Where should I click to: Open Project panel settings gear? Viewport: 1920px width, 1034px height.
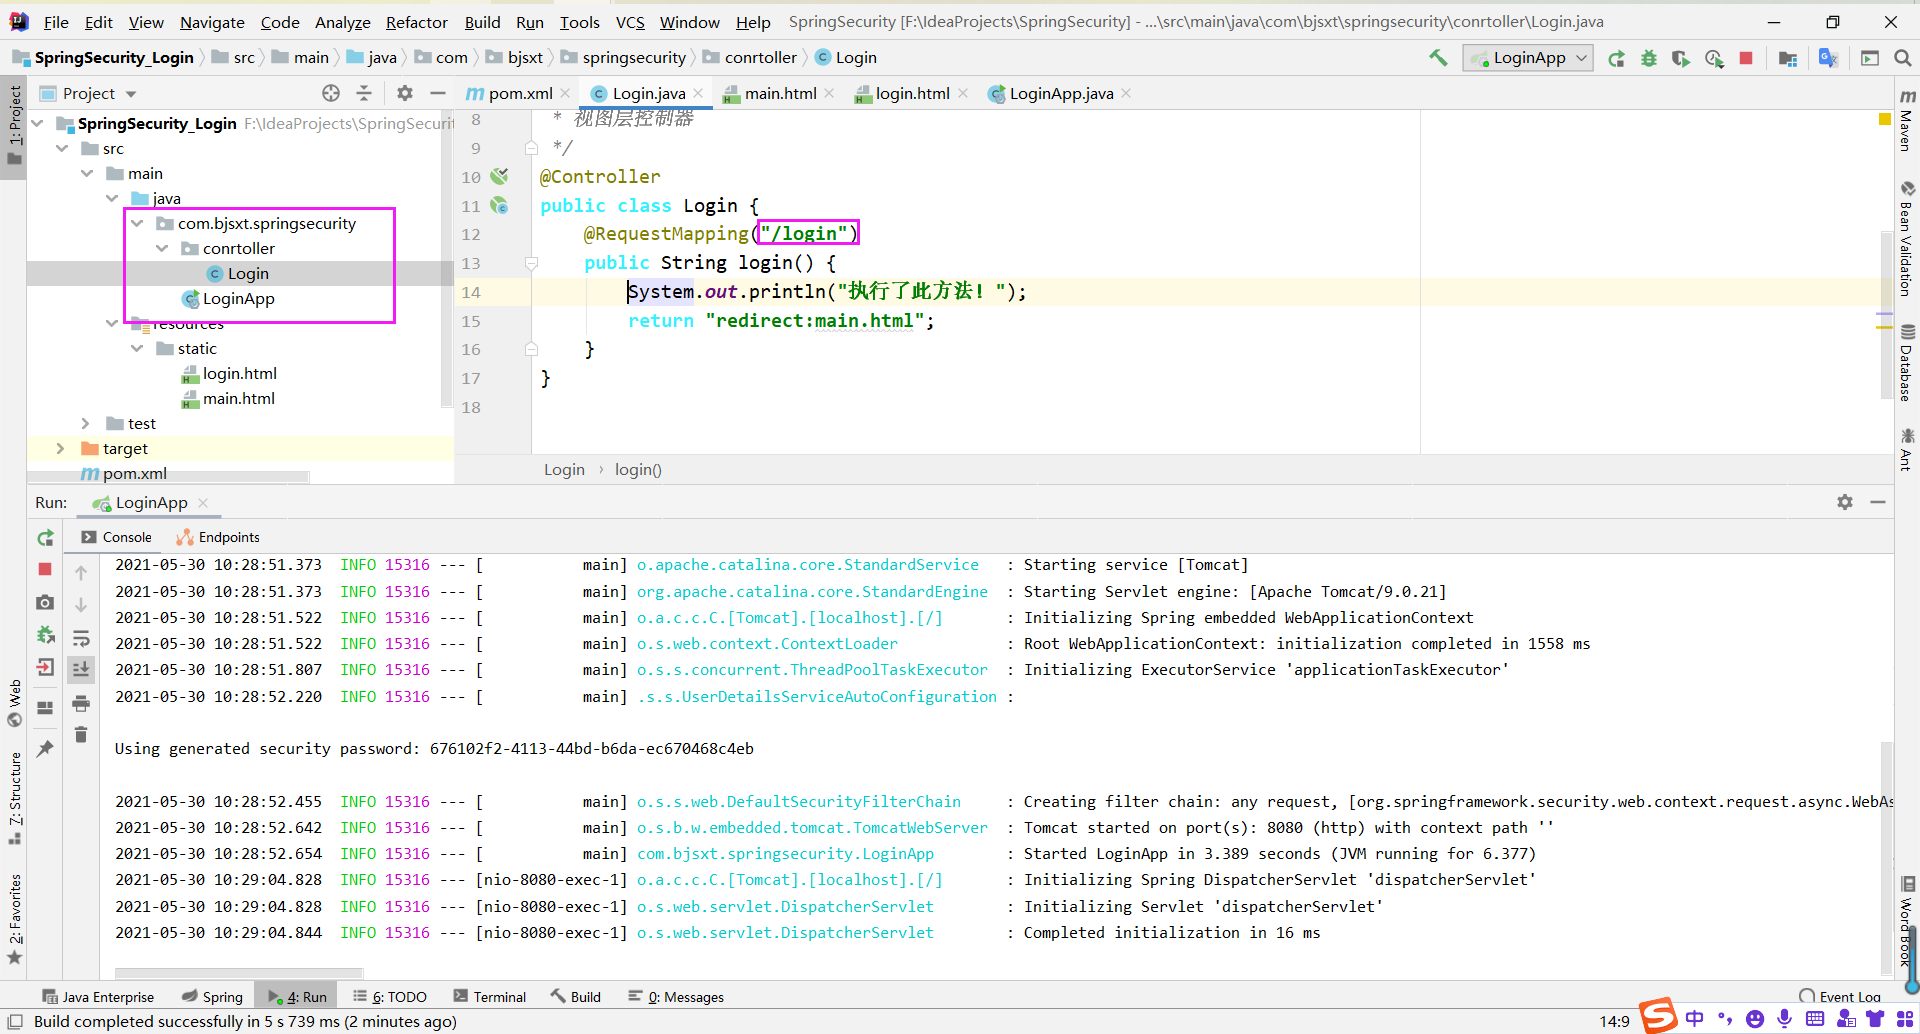coord(404,93)
